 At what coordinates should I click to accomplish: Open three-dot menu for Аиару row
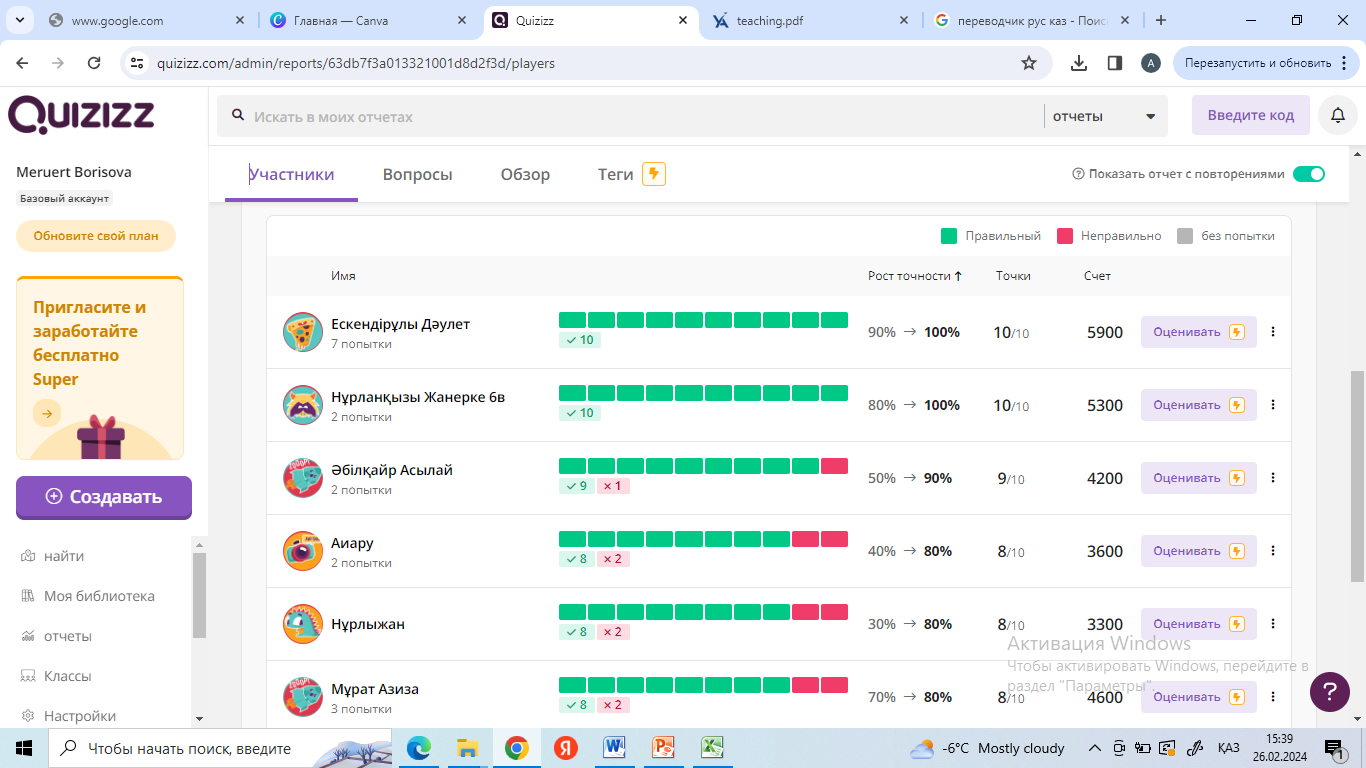(x=1272, y=551)
